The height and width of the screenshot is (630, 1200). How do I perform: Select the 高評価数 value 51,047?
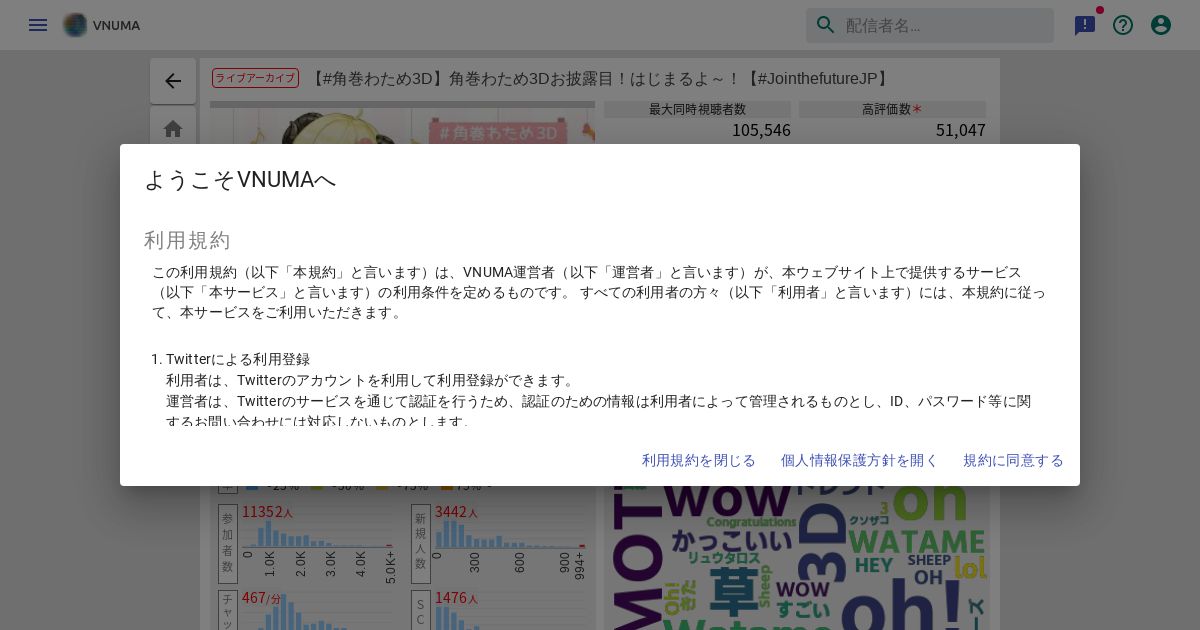pyautogui.click(x=960, y=130)
